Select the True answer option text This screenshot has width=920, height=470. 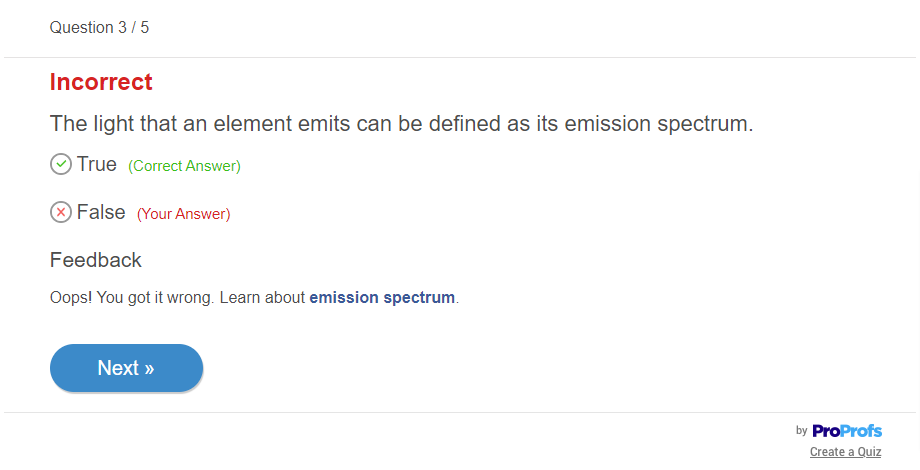pyautogui.click(x=97, y=164)
